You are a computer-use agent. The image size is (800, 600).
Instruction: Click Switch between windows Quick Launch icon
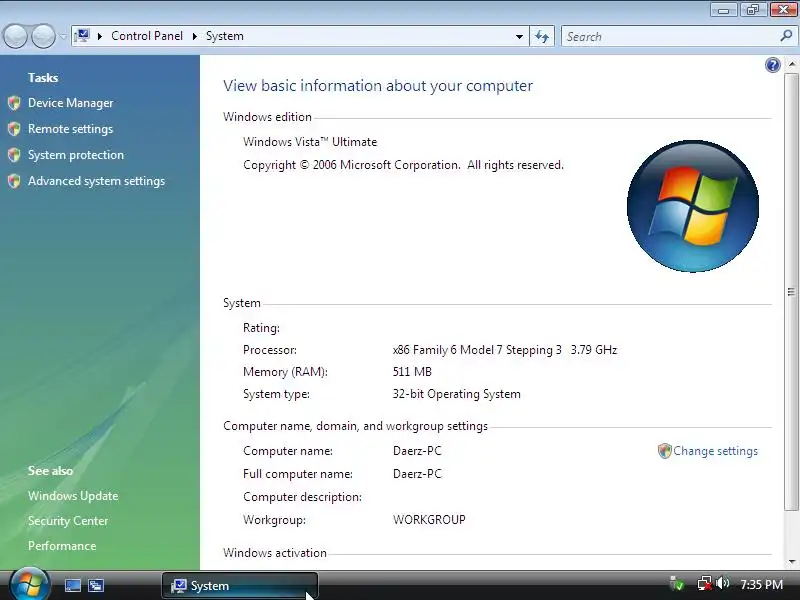click(x=96, y=585)
